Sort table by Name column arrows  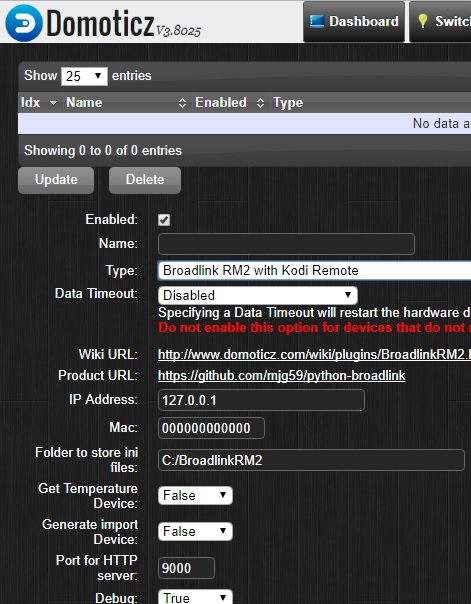pyautogui.click(x=182, y=103)
